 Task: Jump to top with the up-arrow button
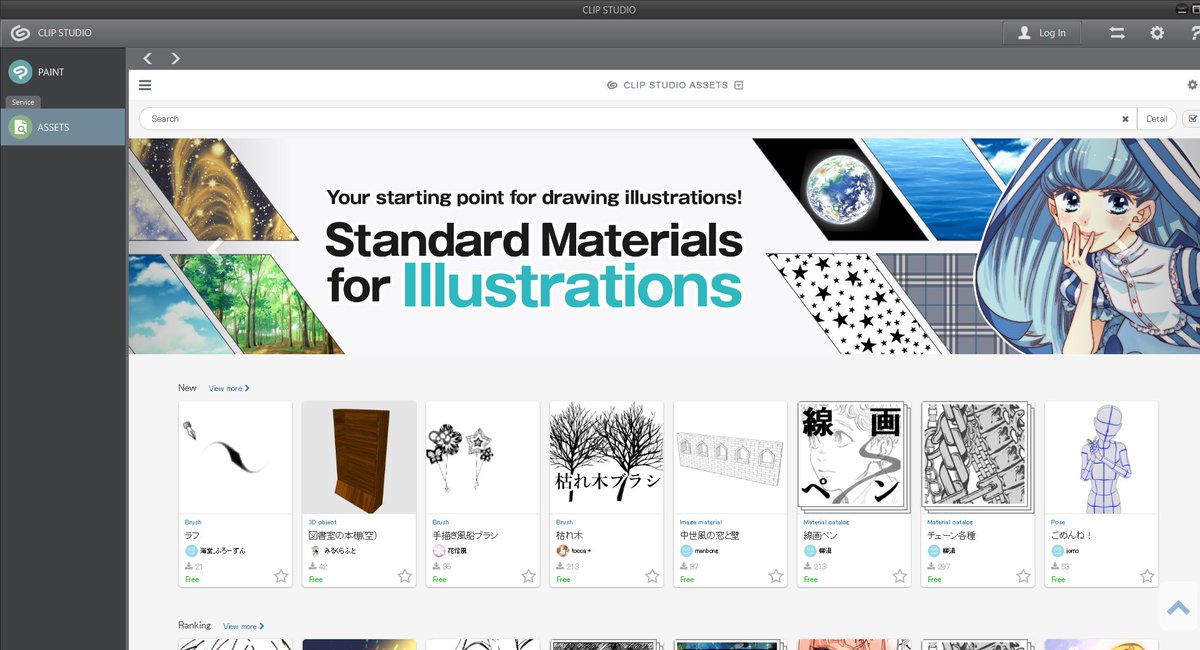(x=1178, y=606)
